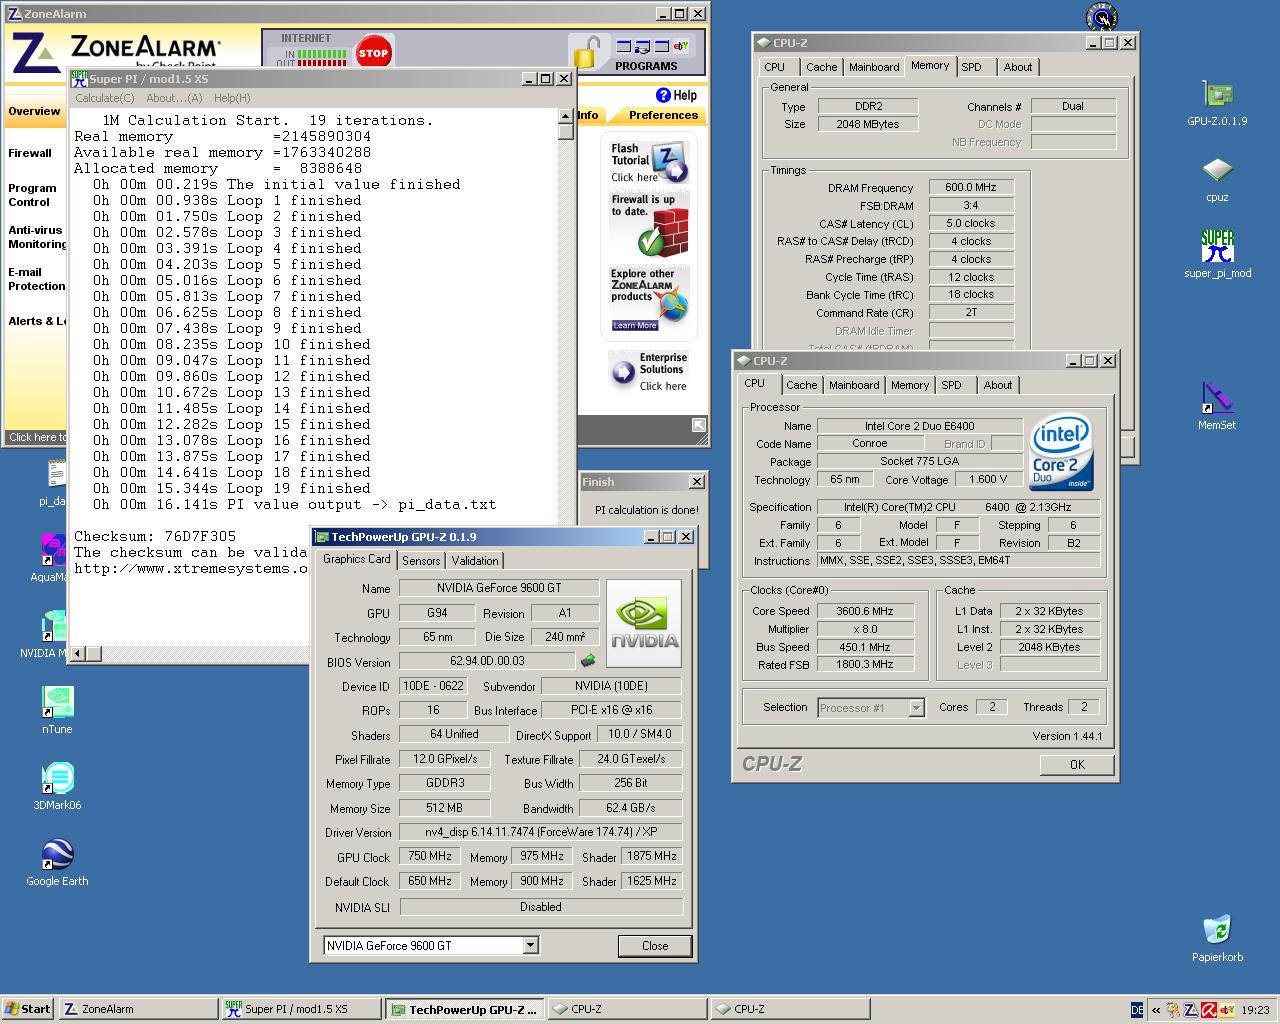Open the Flash Tutorial tile in ZoneAlarm
1280x1024 pixels.
[x=649, y=163]
